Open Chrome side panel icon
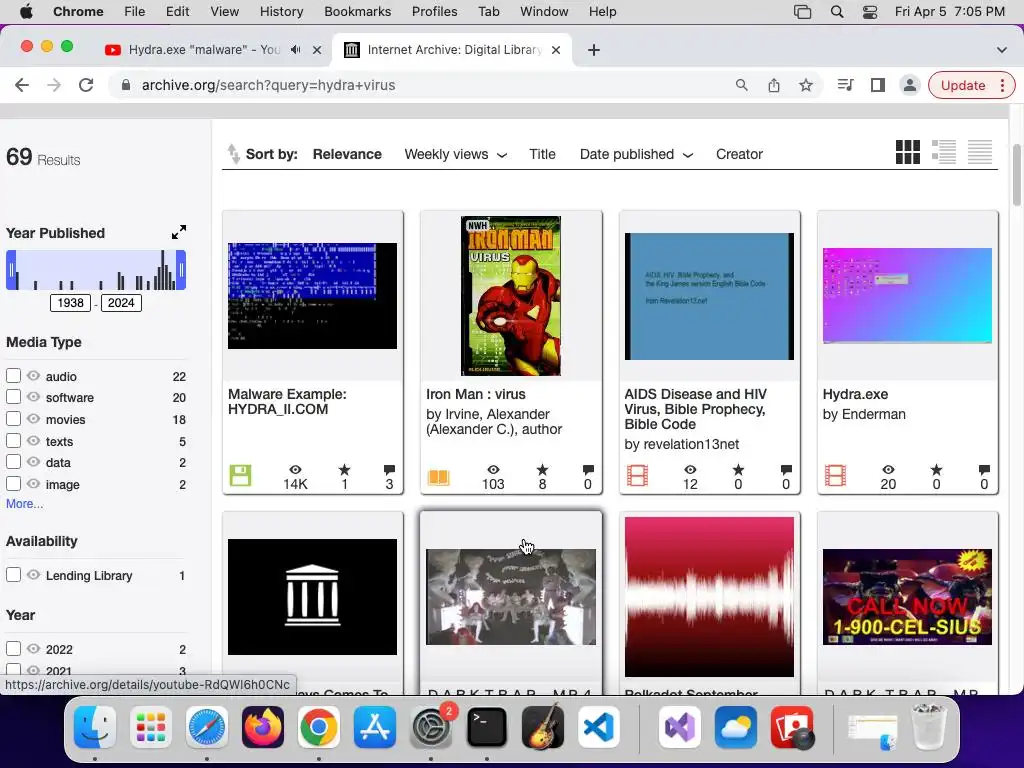The width and height of the screenshot is (1024, 768). [x=878, y=85]
